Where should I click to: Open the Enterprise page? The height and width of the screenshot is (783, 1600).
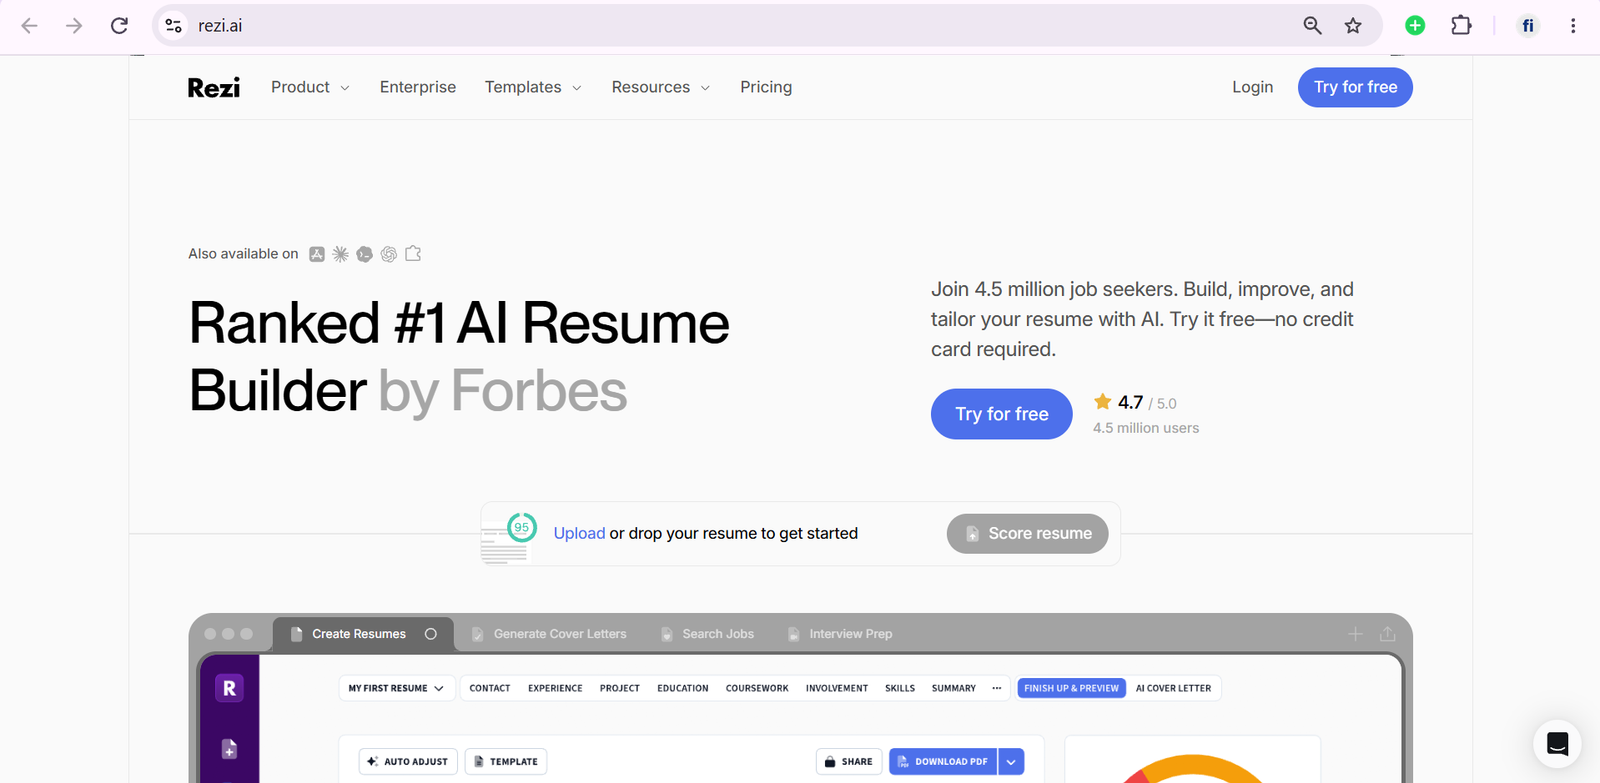point(418,87)
